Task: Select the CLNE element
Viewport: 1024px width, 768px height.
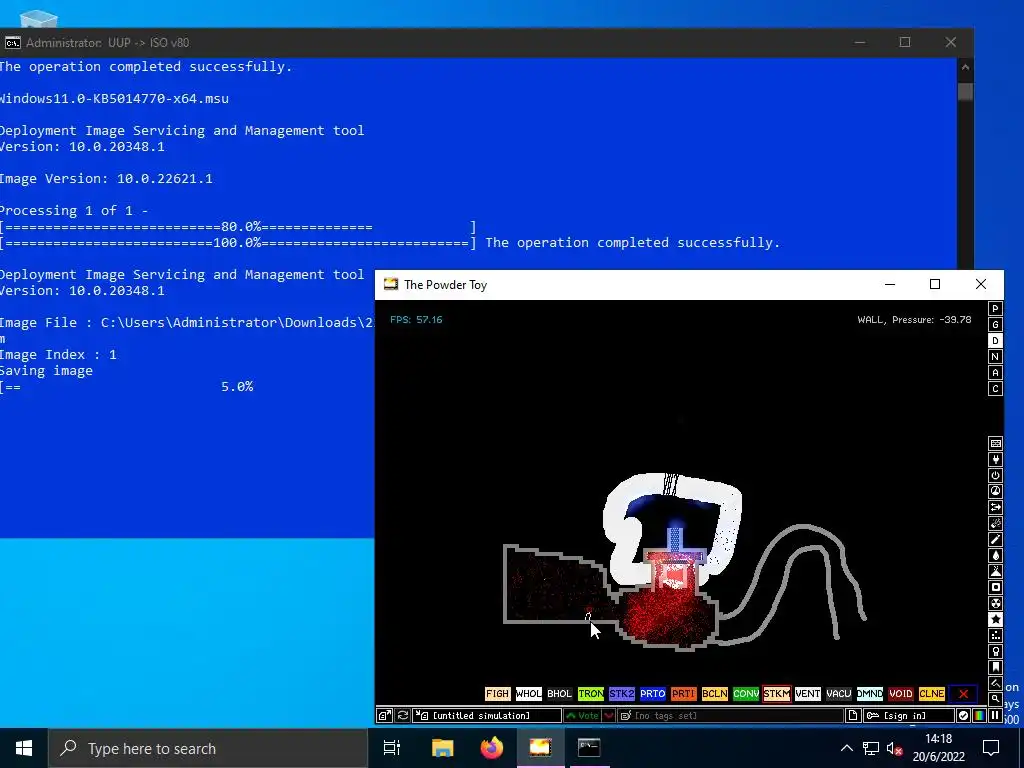Action: pyautogui.click(x=932, y=694)
